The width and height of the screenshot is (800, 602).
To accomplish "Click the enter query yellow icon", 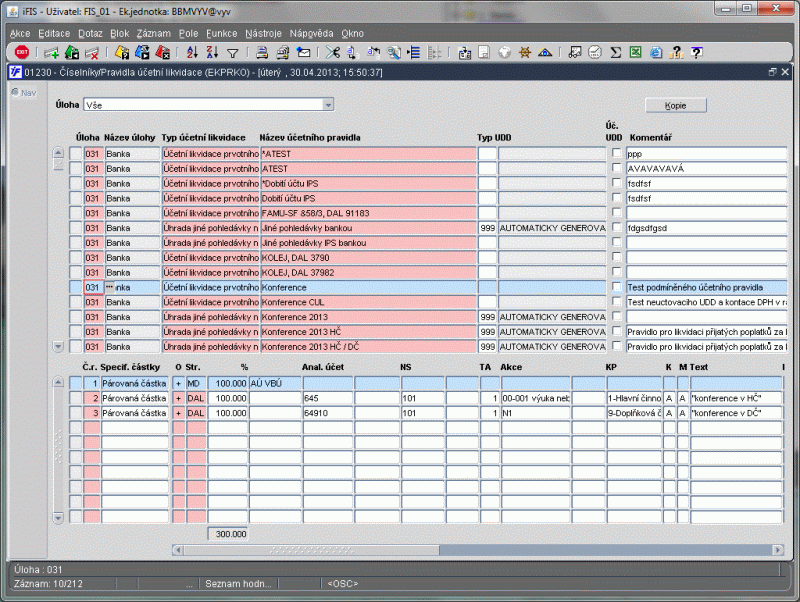I will click(122, 52).
